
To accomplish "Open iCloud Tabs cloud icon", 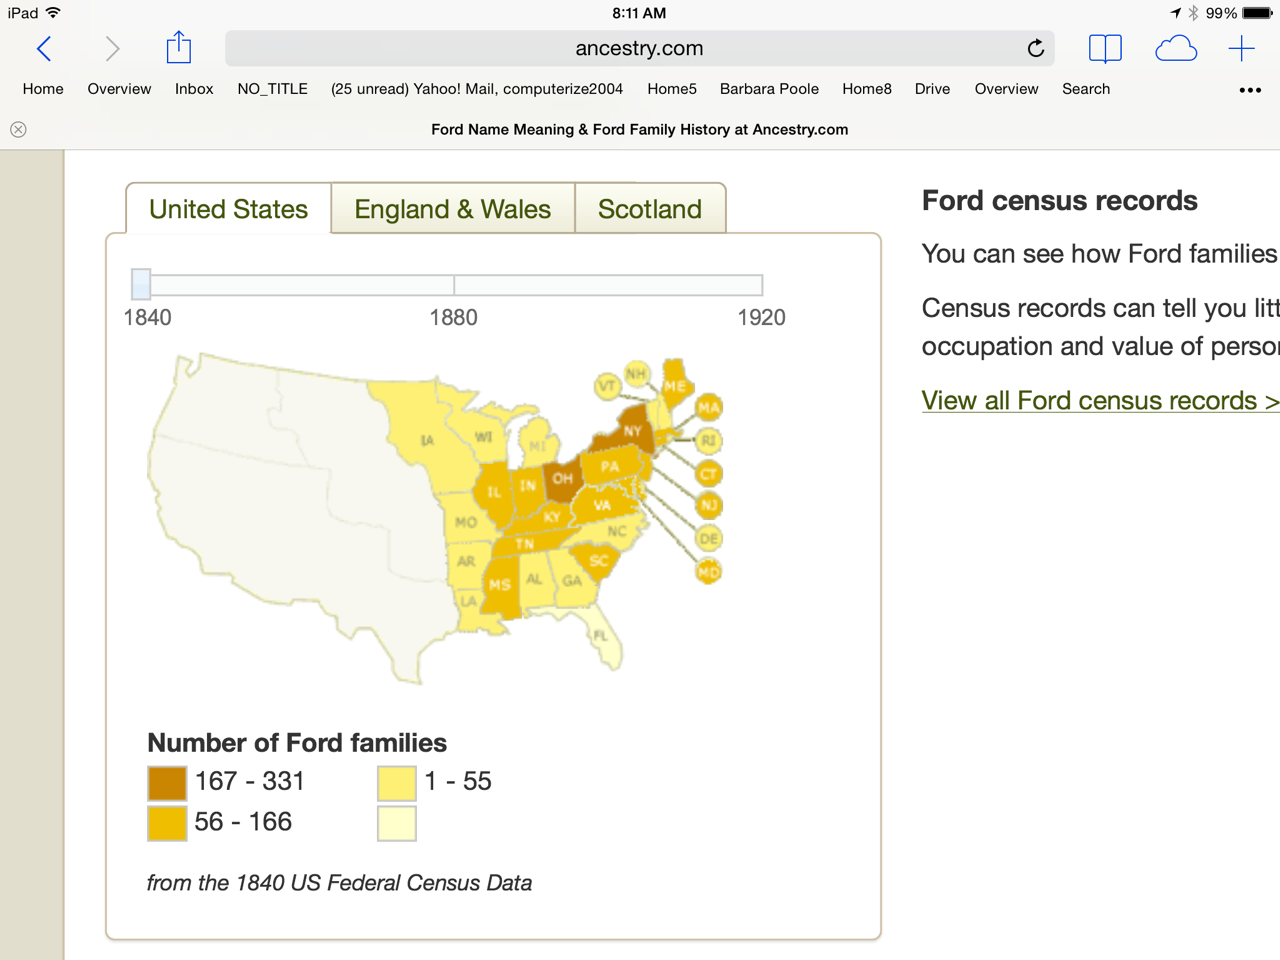I will 1176,48.
